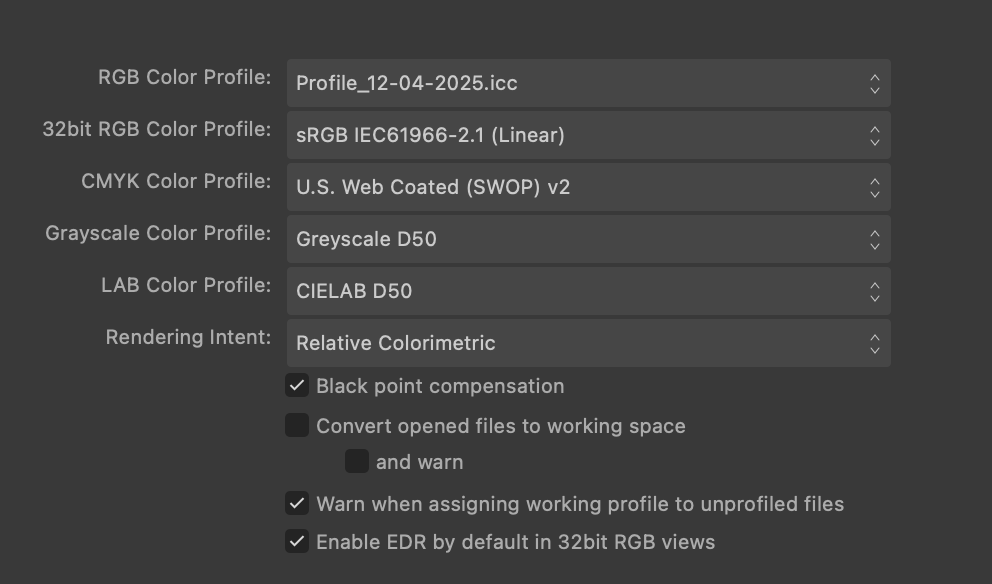Viewport: 992px width, 584px height.
Task: Click the chevron arrows on Relative Colorimetric
Action: [874, 343]
